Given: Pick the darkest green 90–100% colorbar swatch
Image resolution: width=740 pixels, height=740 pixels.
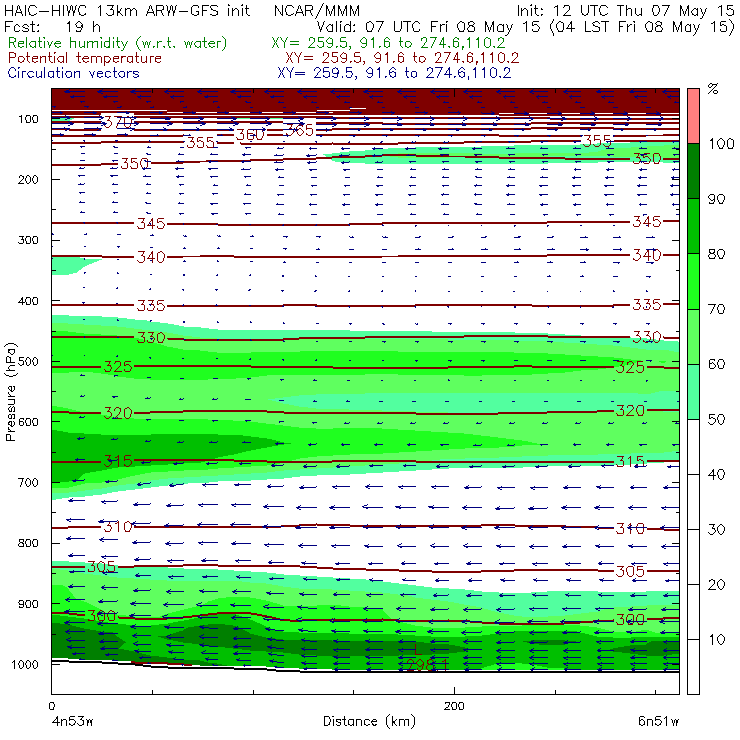Looking at the screenshot, I should click(x=693, y=171).
